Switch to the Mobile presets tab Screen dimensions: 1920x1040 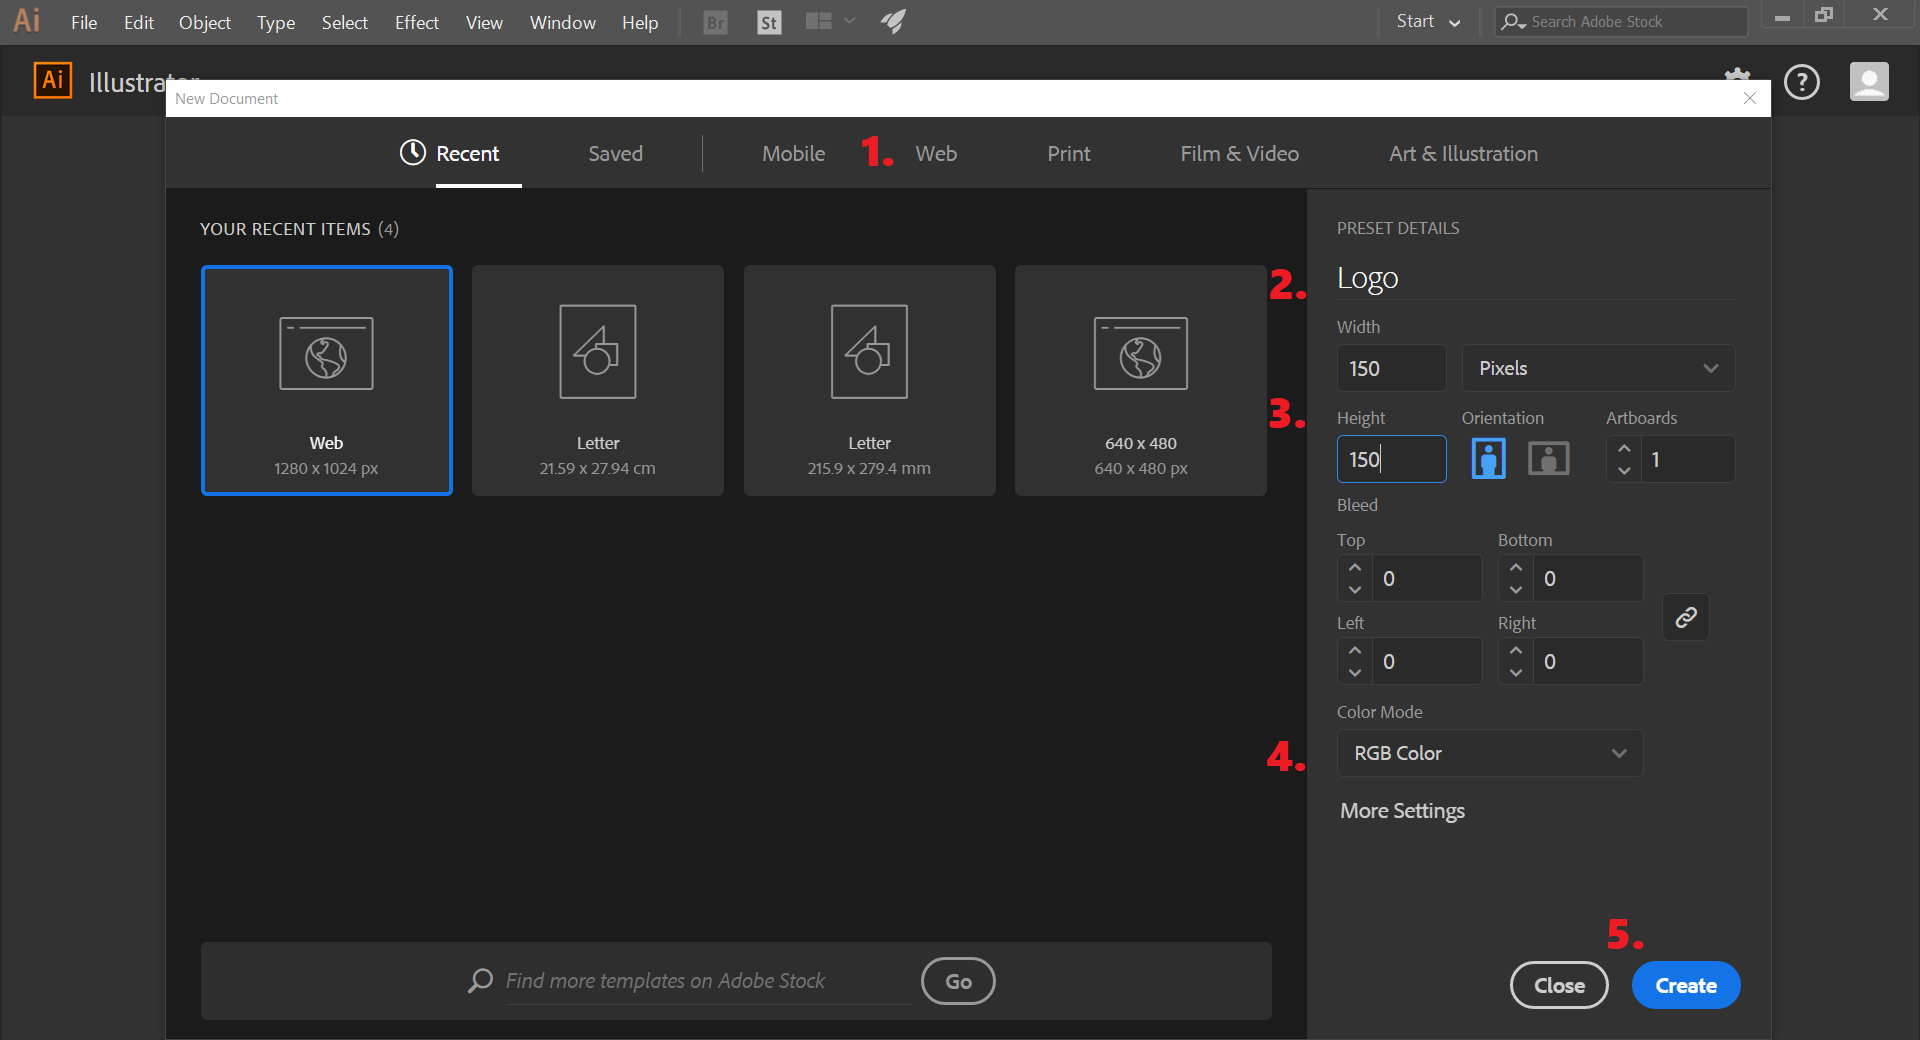[x=794, y=153]
